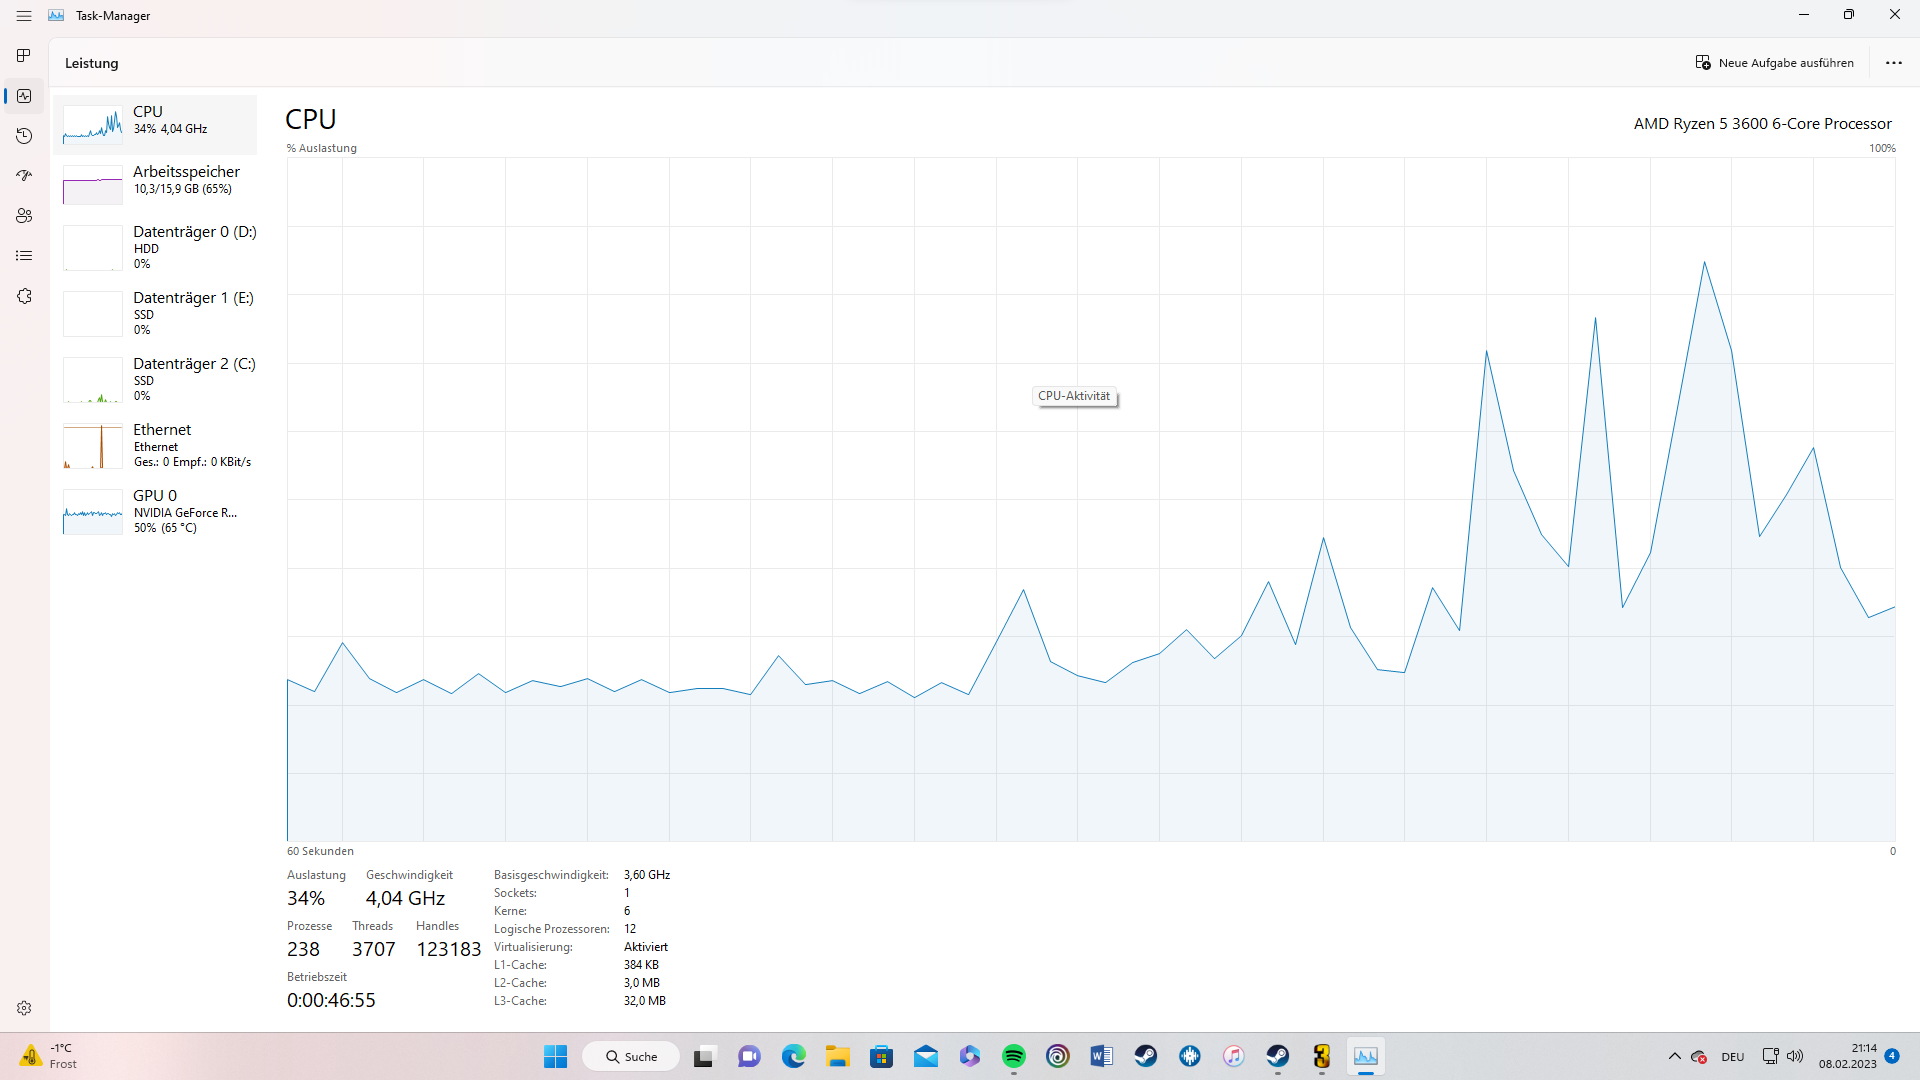The width and height of the screenshot is (1920, 1080).
Task: Open the three-dots more options menu
Action: click(x=1893, y=63)
